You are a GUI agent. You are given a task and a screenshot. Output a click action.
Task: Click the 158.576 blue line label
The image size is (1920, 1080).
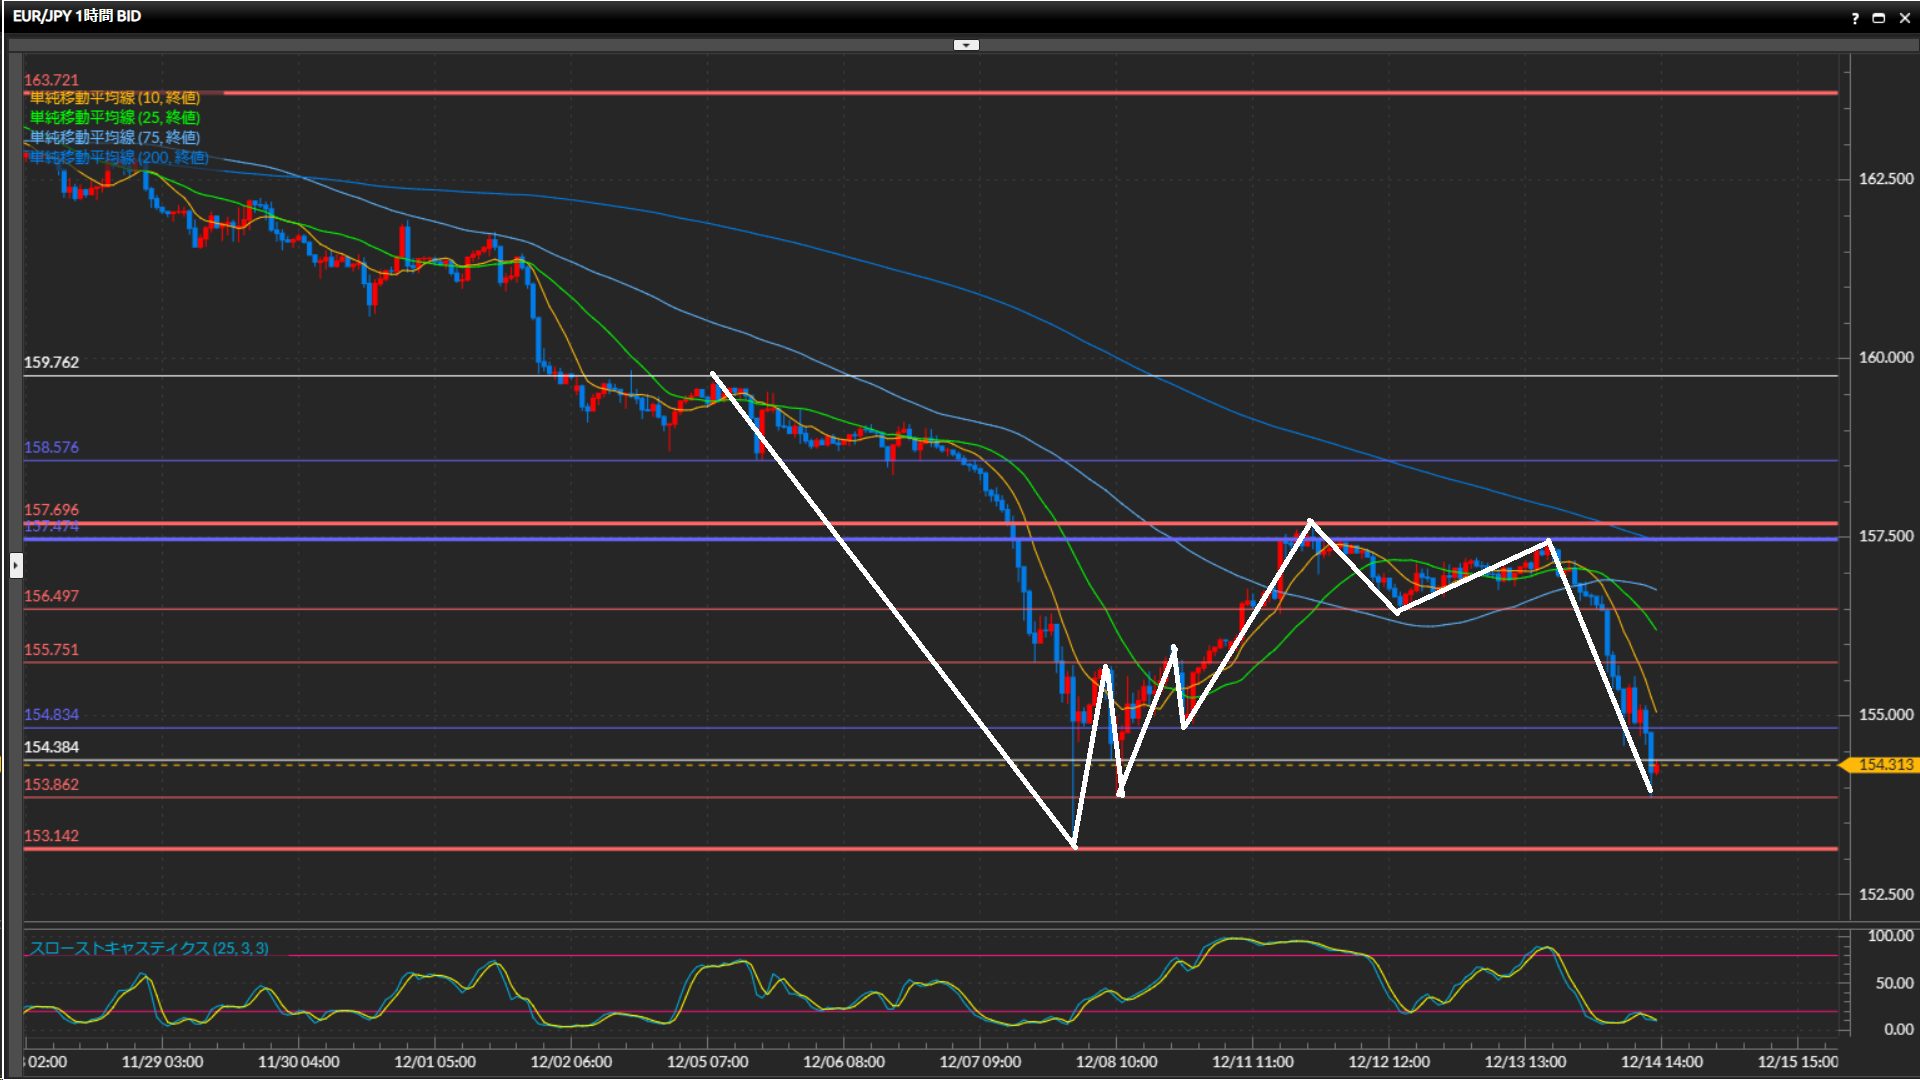pyautogui.click(x=51, y=447)
